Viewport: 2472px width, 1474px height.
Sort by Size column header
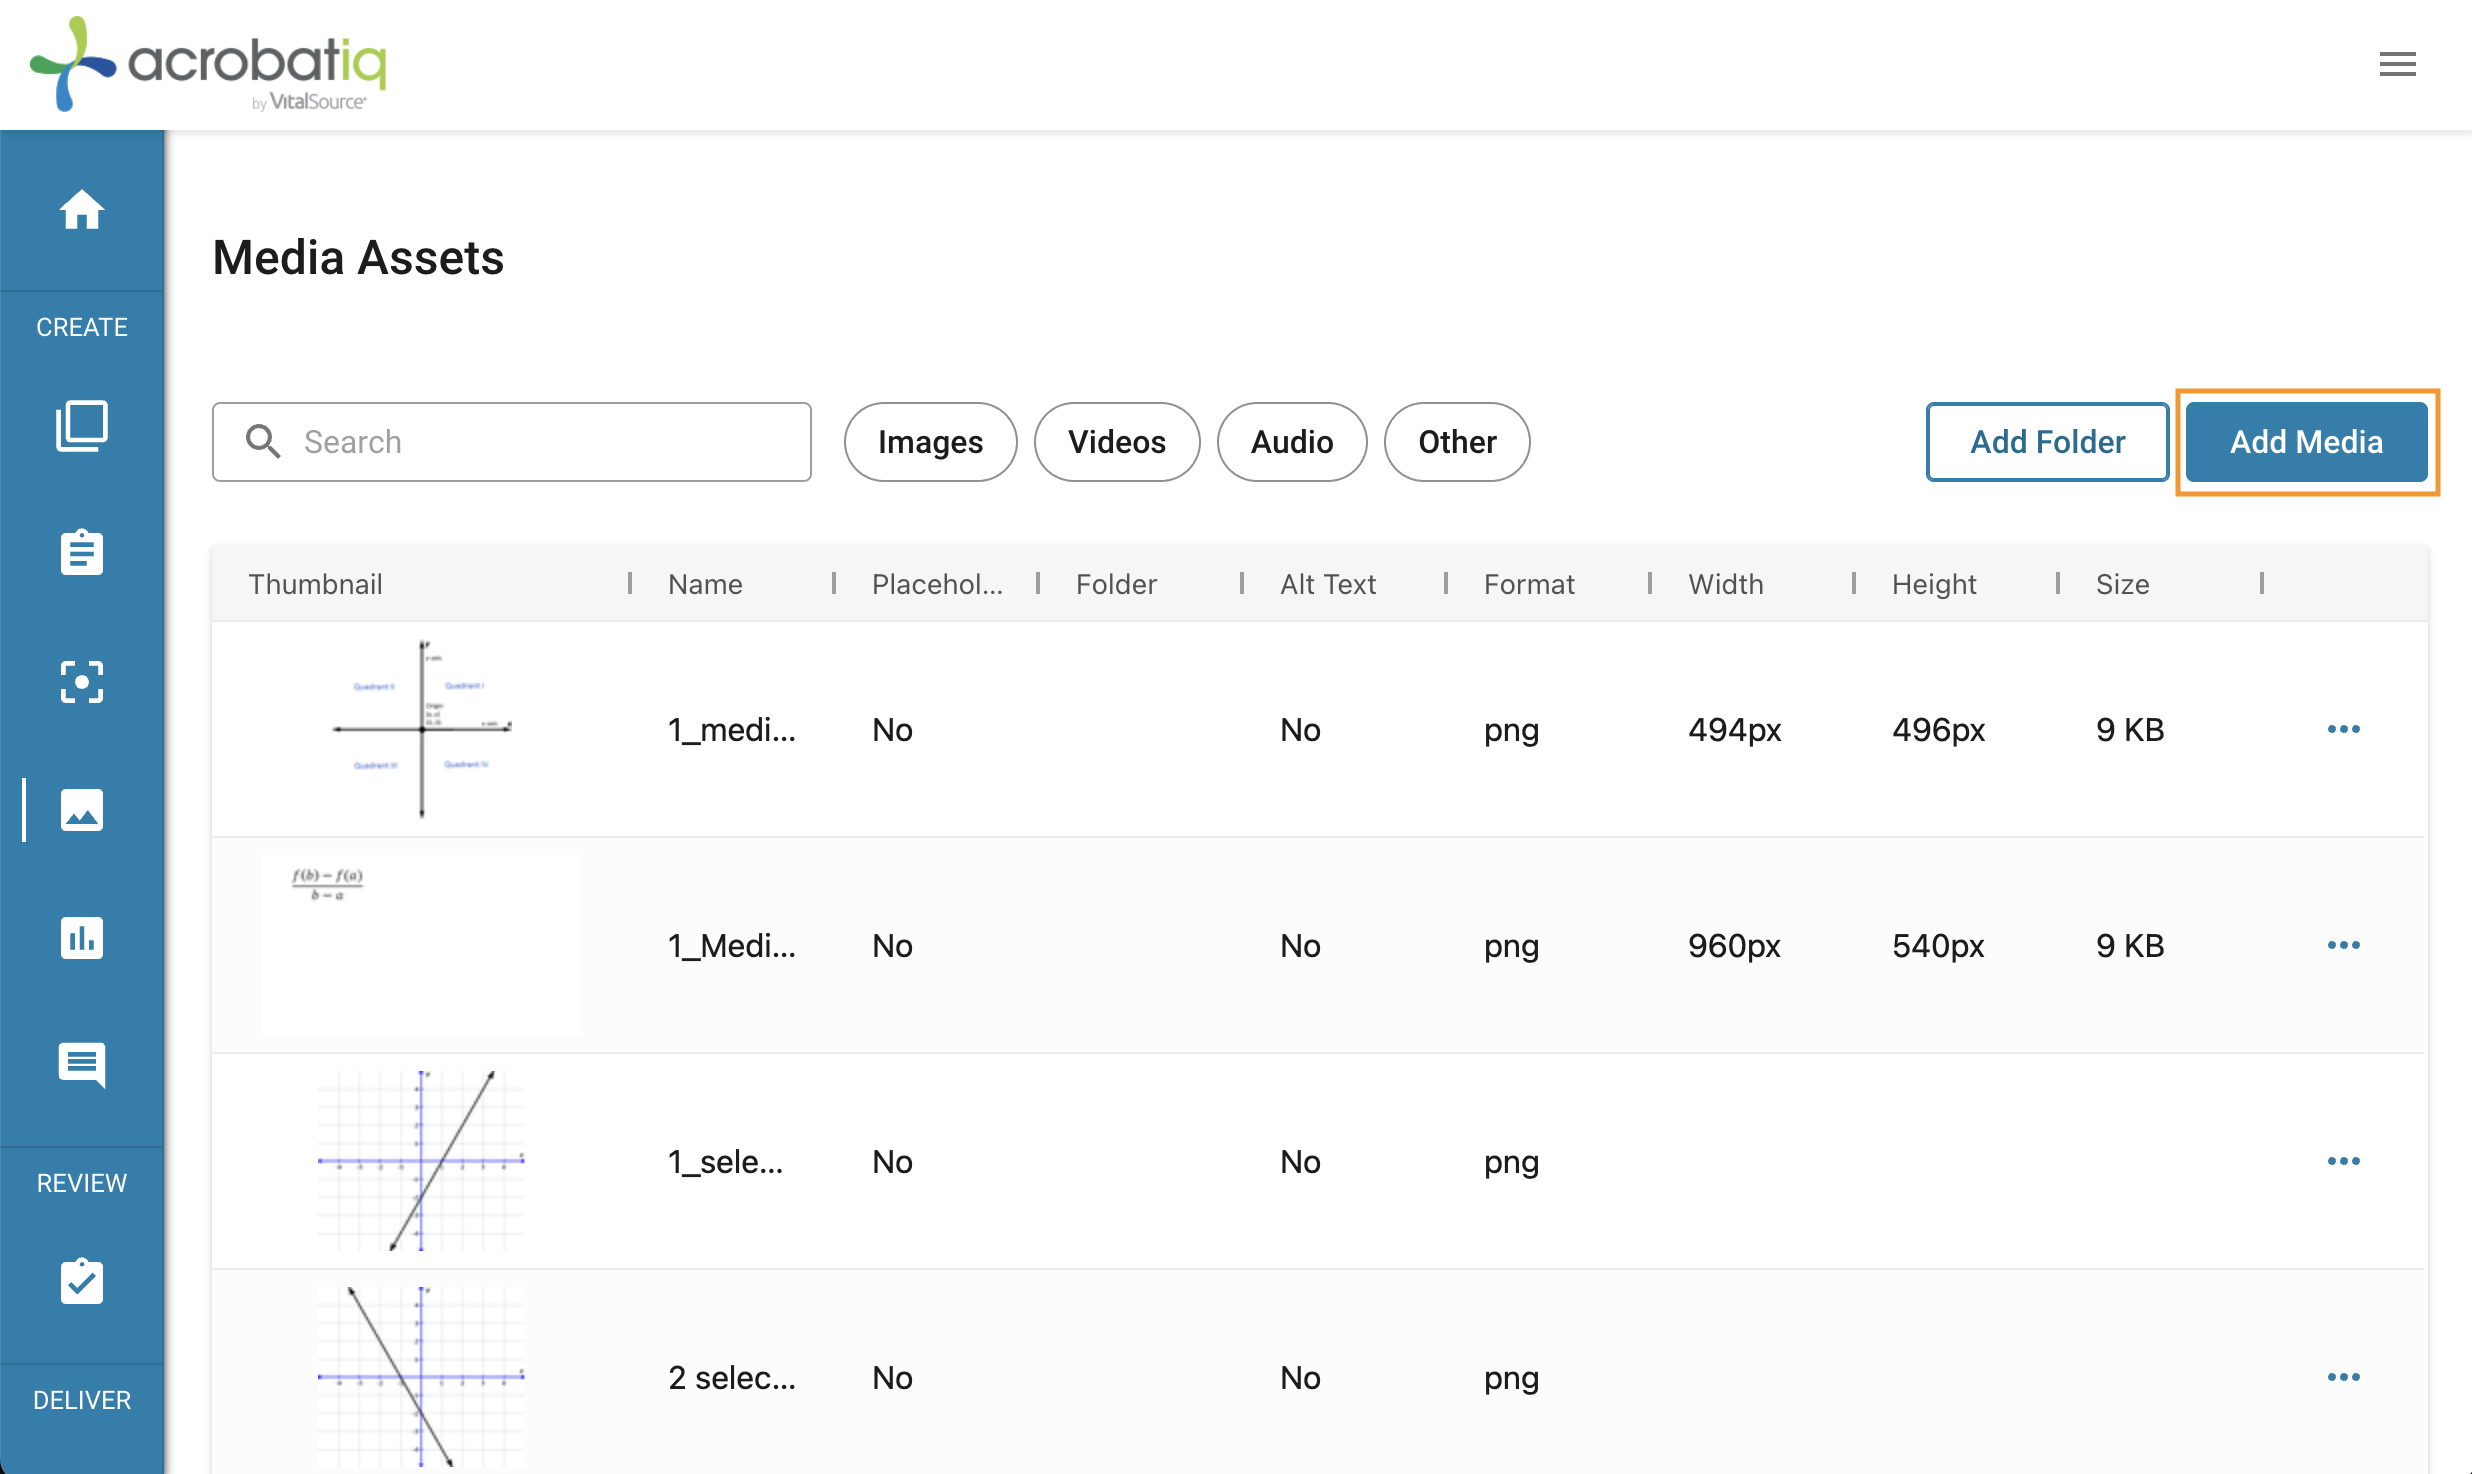click(2122, 584)
